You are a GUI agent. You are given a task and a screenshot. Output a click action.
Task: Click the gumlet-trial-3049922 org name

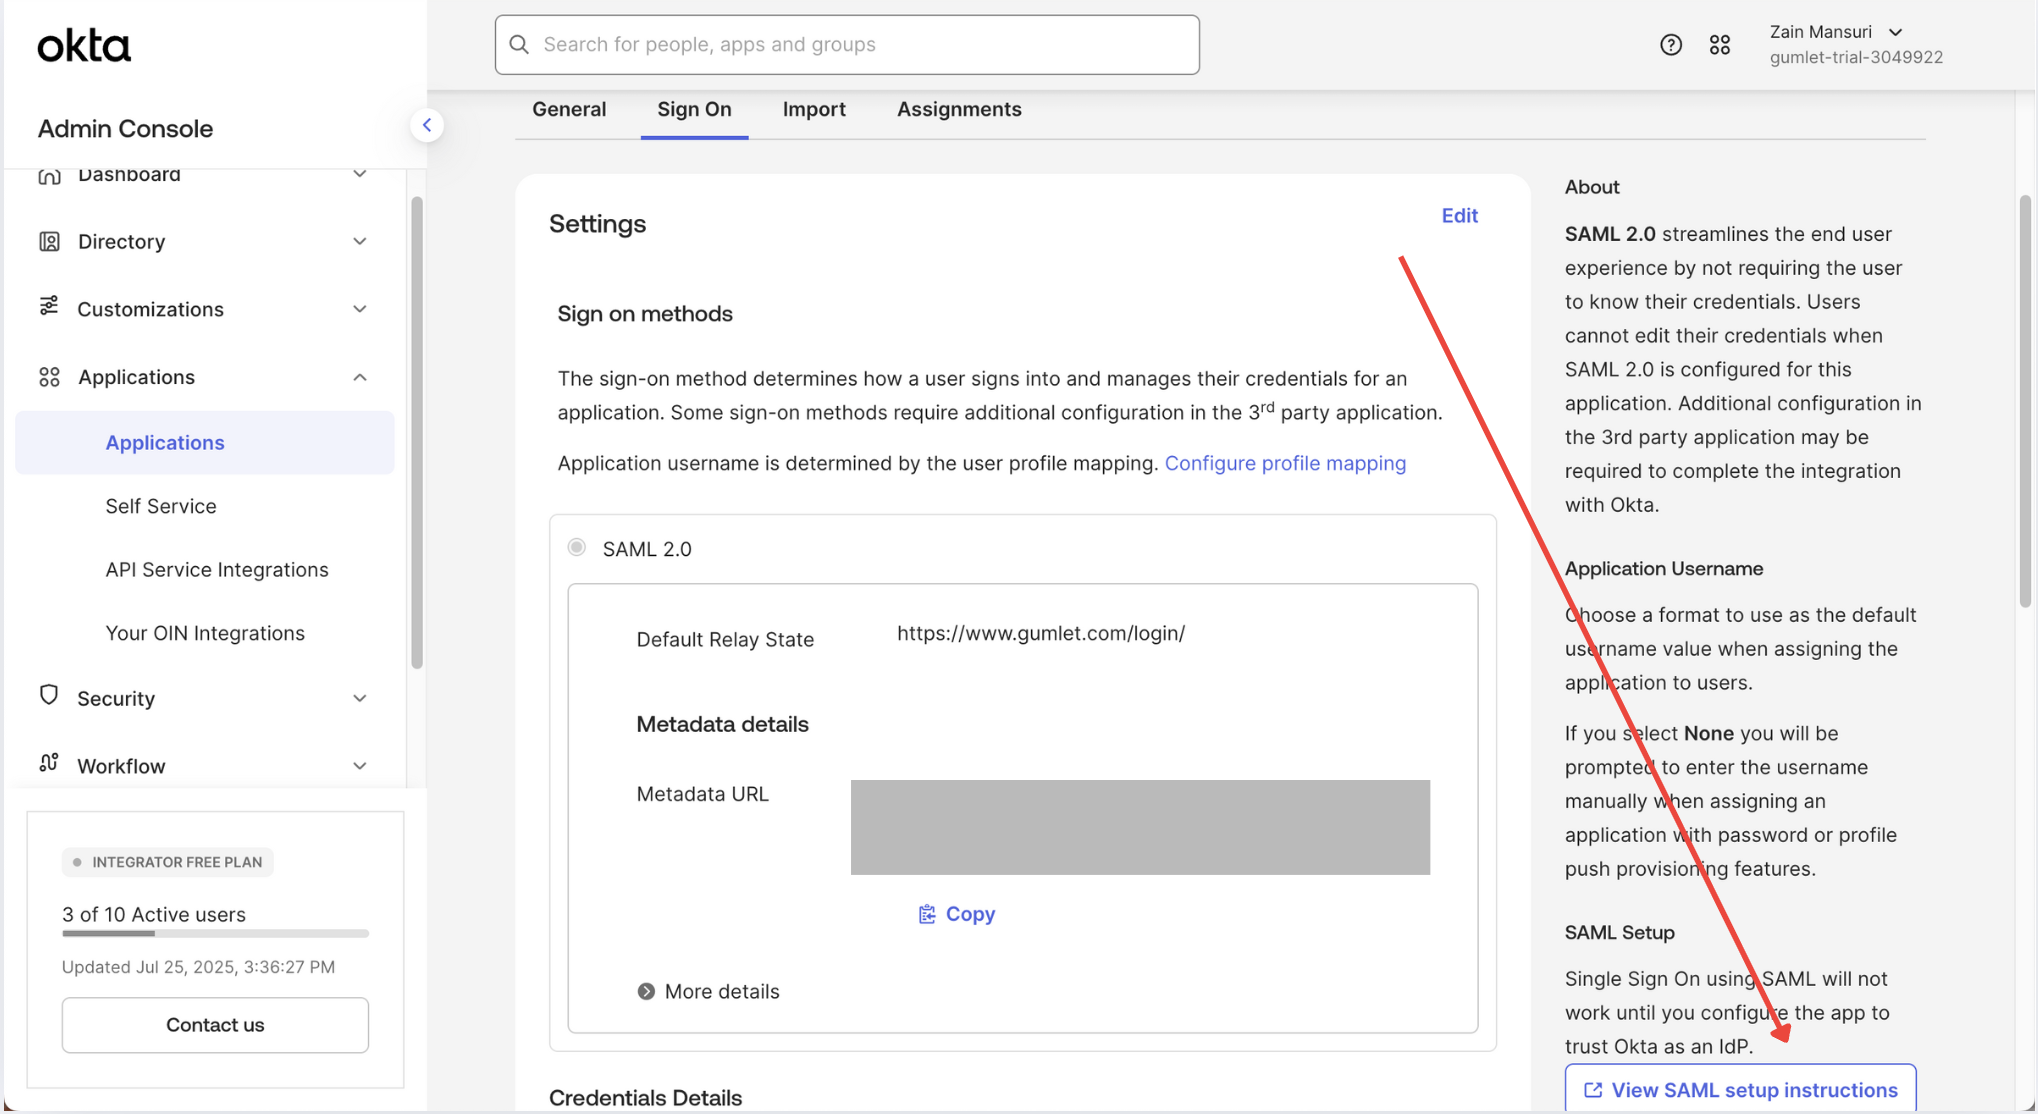[x=1856, y=57]
